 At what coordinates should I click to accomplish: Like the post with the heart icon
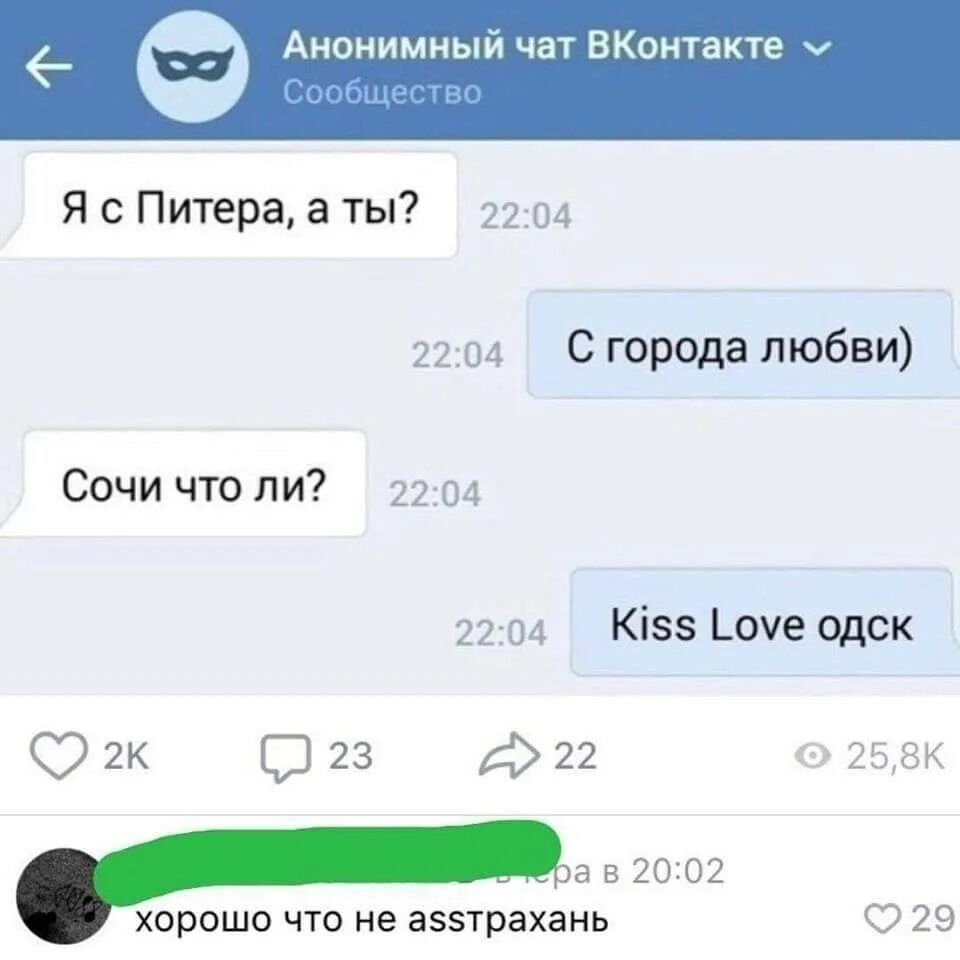(58, 756)
